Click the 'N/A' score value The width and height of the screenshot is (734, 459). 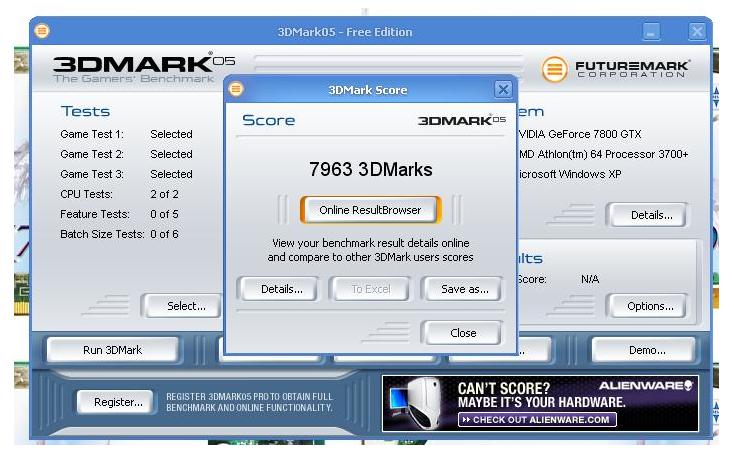click(590, 279)
